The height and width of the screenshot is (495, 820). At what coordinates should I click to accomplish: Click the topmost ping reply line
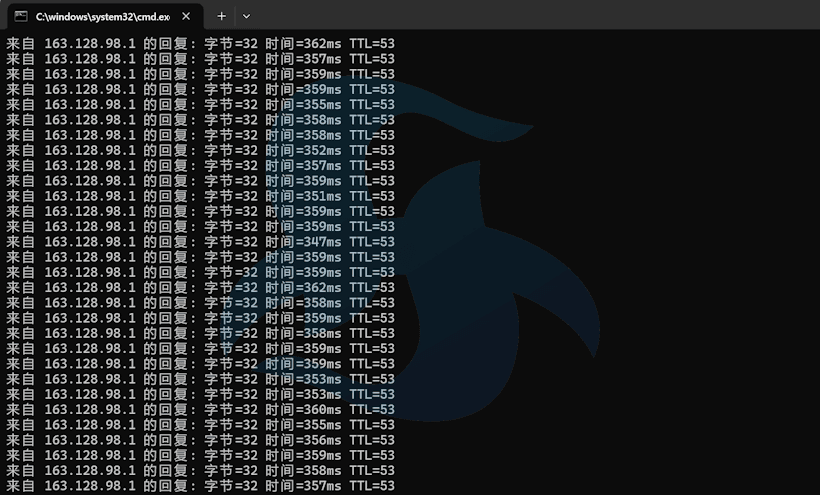click(x=200, y=44)
